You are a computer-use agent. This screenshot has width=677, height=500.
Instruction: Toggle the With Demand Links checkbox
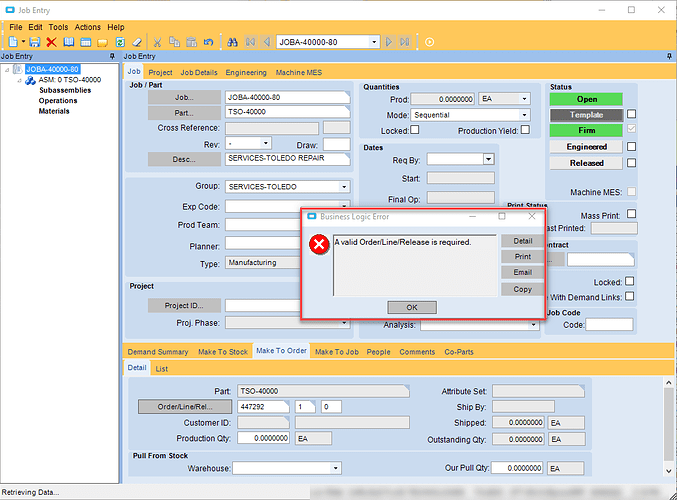pos(630,296)
